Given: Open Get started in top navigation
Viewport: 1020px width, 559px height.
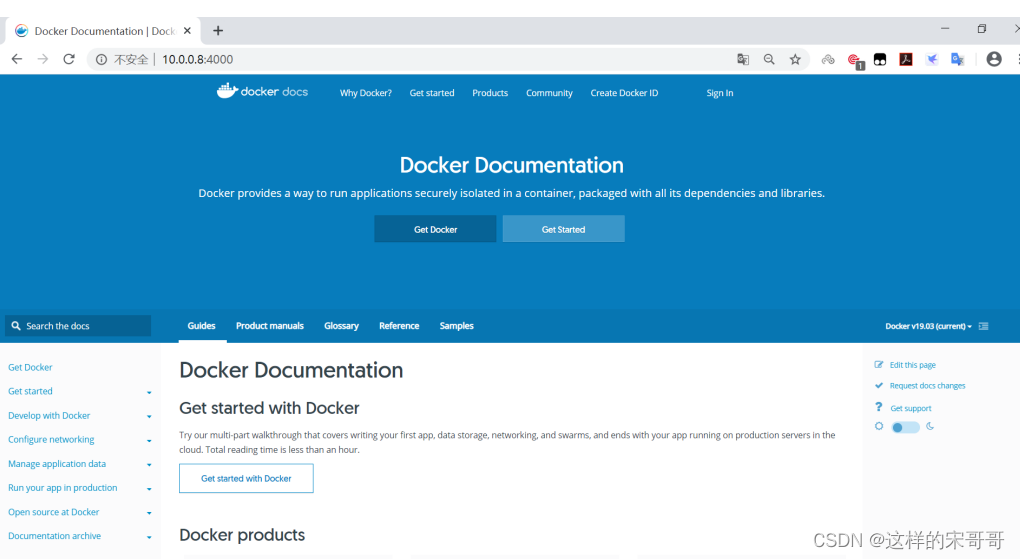Looking at the screenshot, I should coord(432,93).
